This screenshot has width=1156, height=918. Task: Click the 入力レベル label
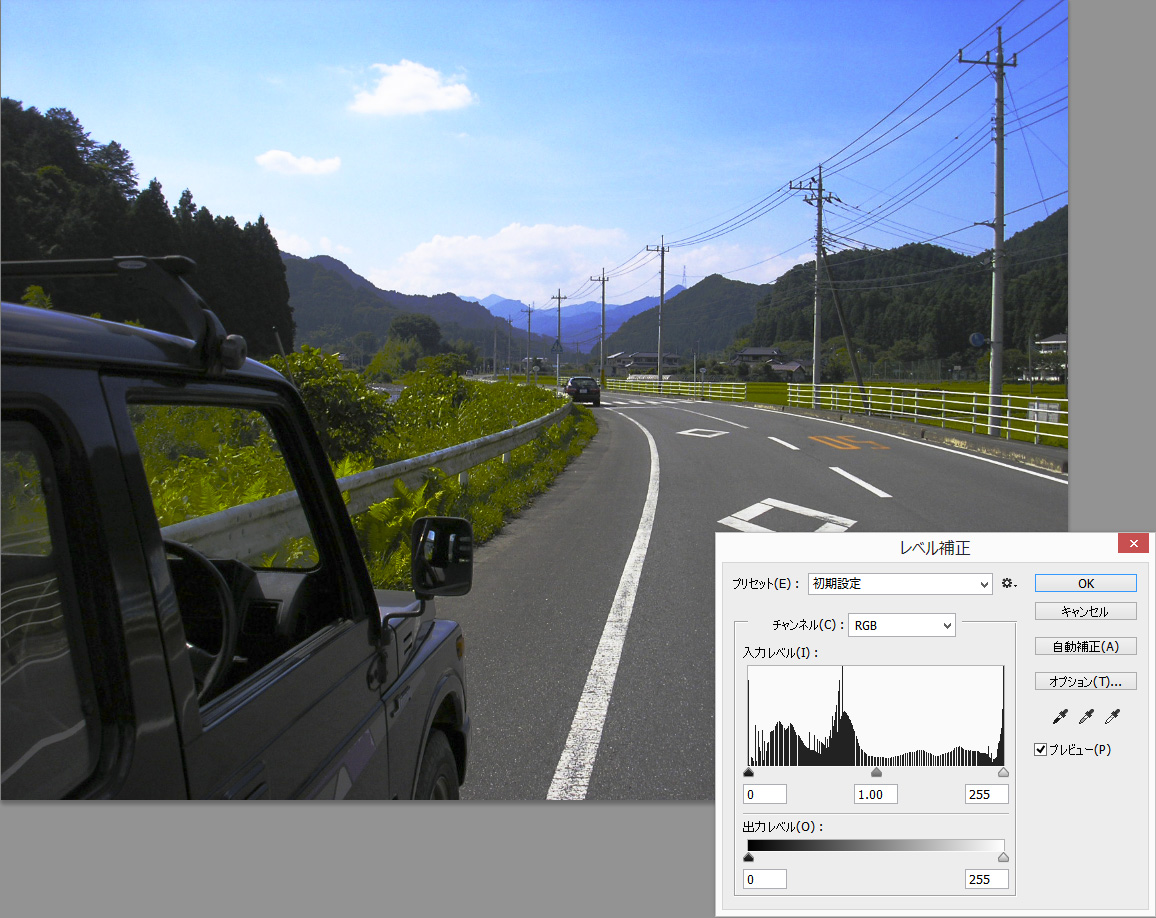[x=781, y=653]
